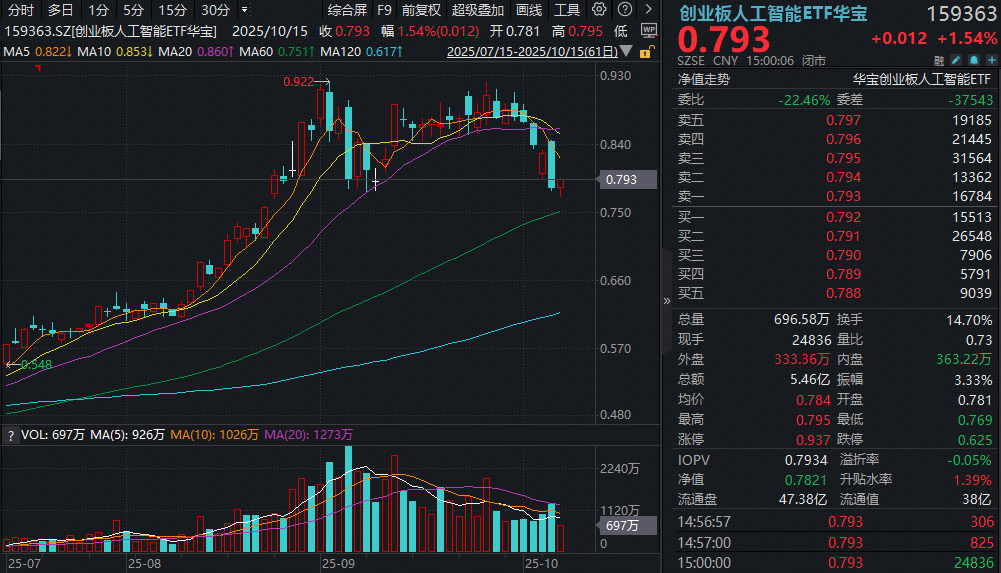Viewport: 1001px width, 573px height.
Task: Click the right arrow at toolbar end
Action: pyautogui.click(x=646, y=10)
